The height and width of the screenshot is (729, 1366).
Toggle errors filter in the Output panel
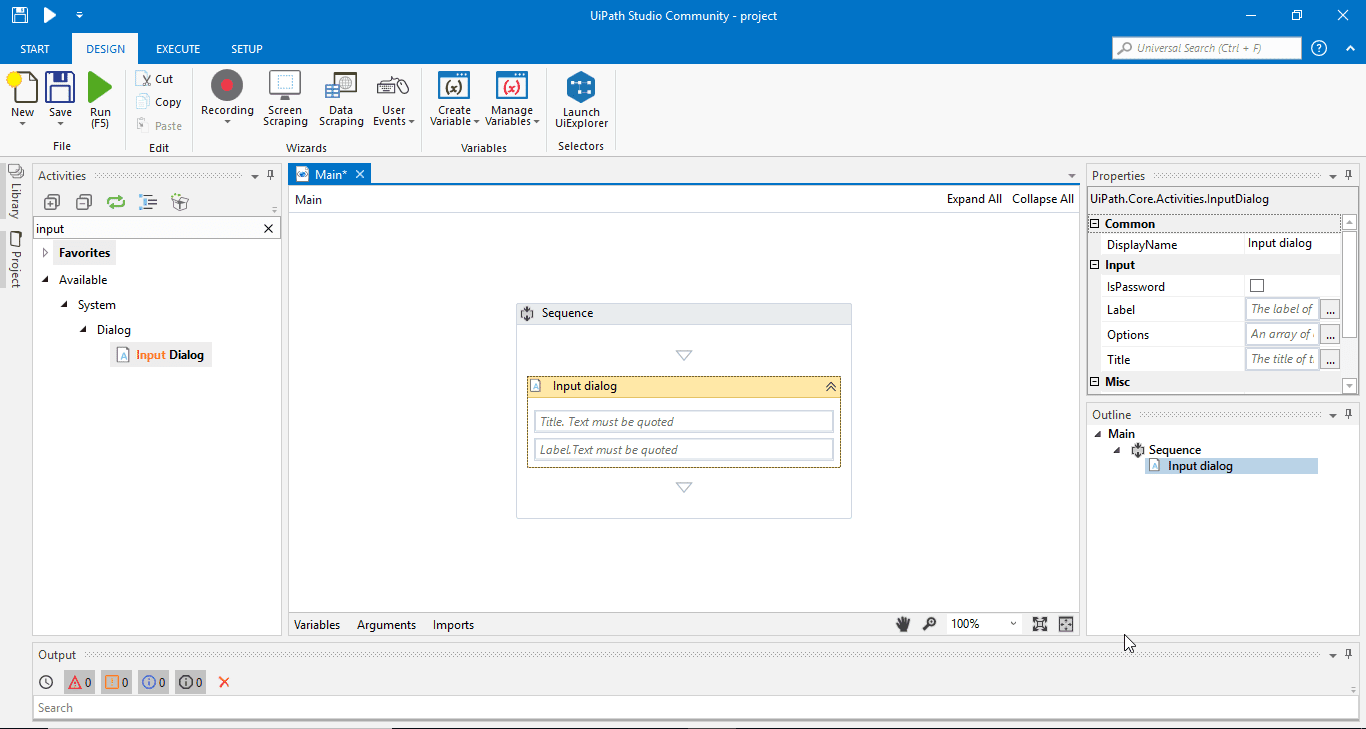click(x=79, y=682)
